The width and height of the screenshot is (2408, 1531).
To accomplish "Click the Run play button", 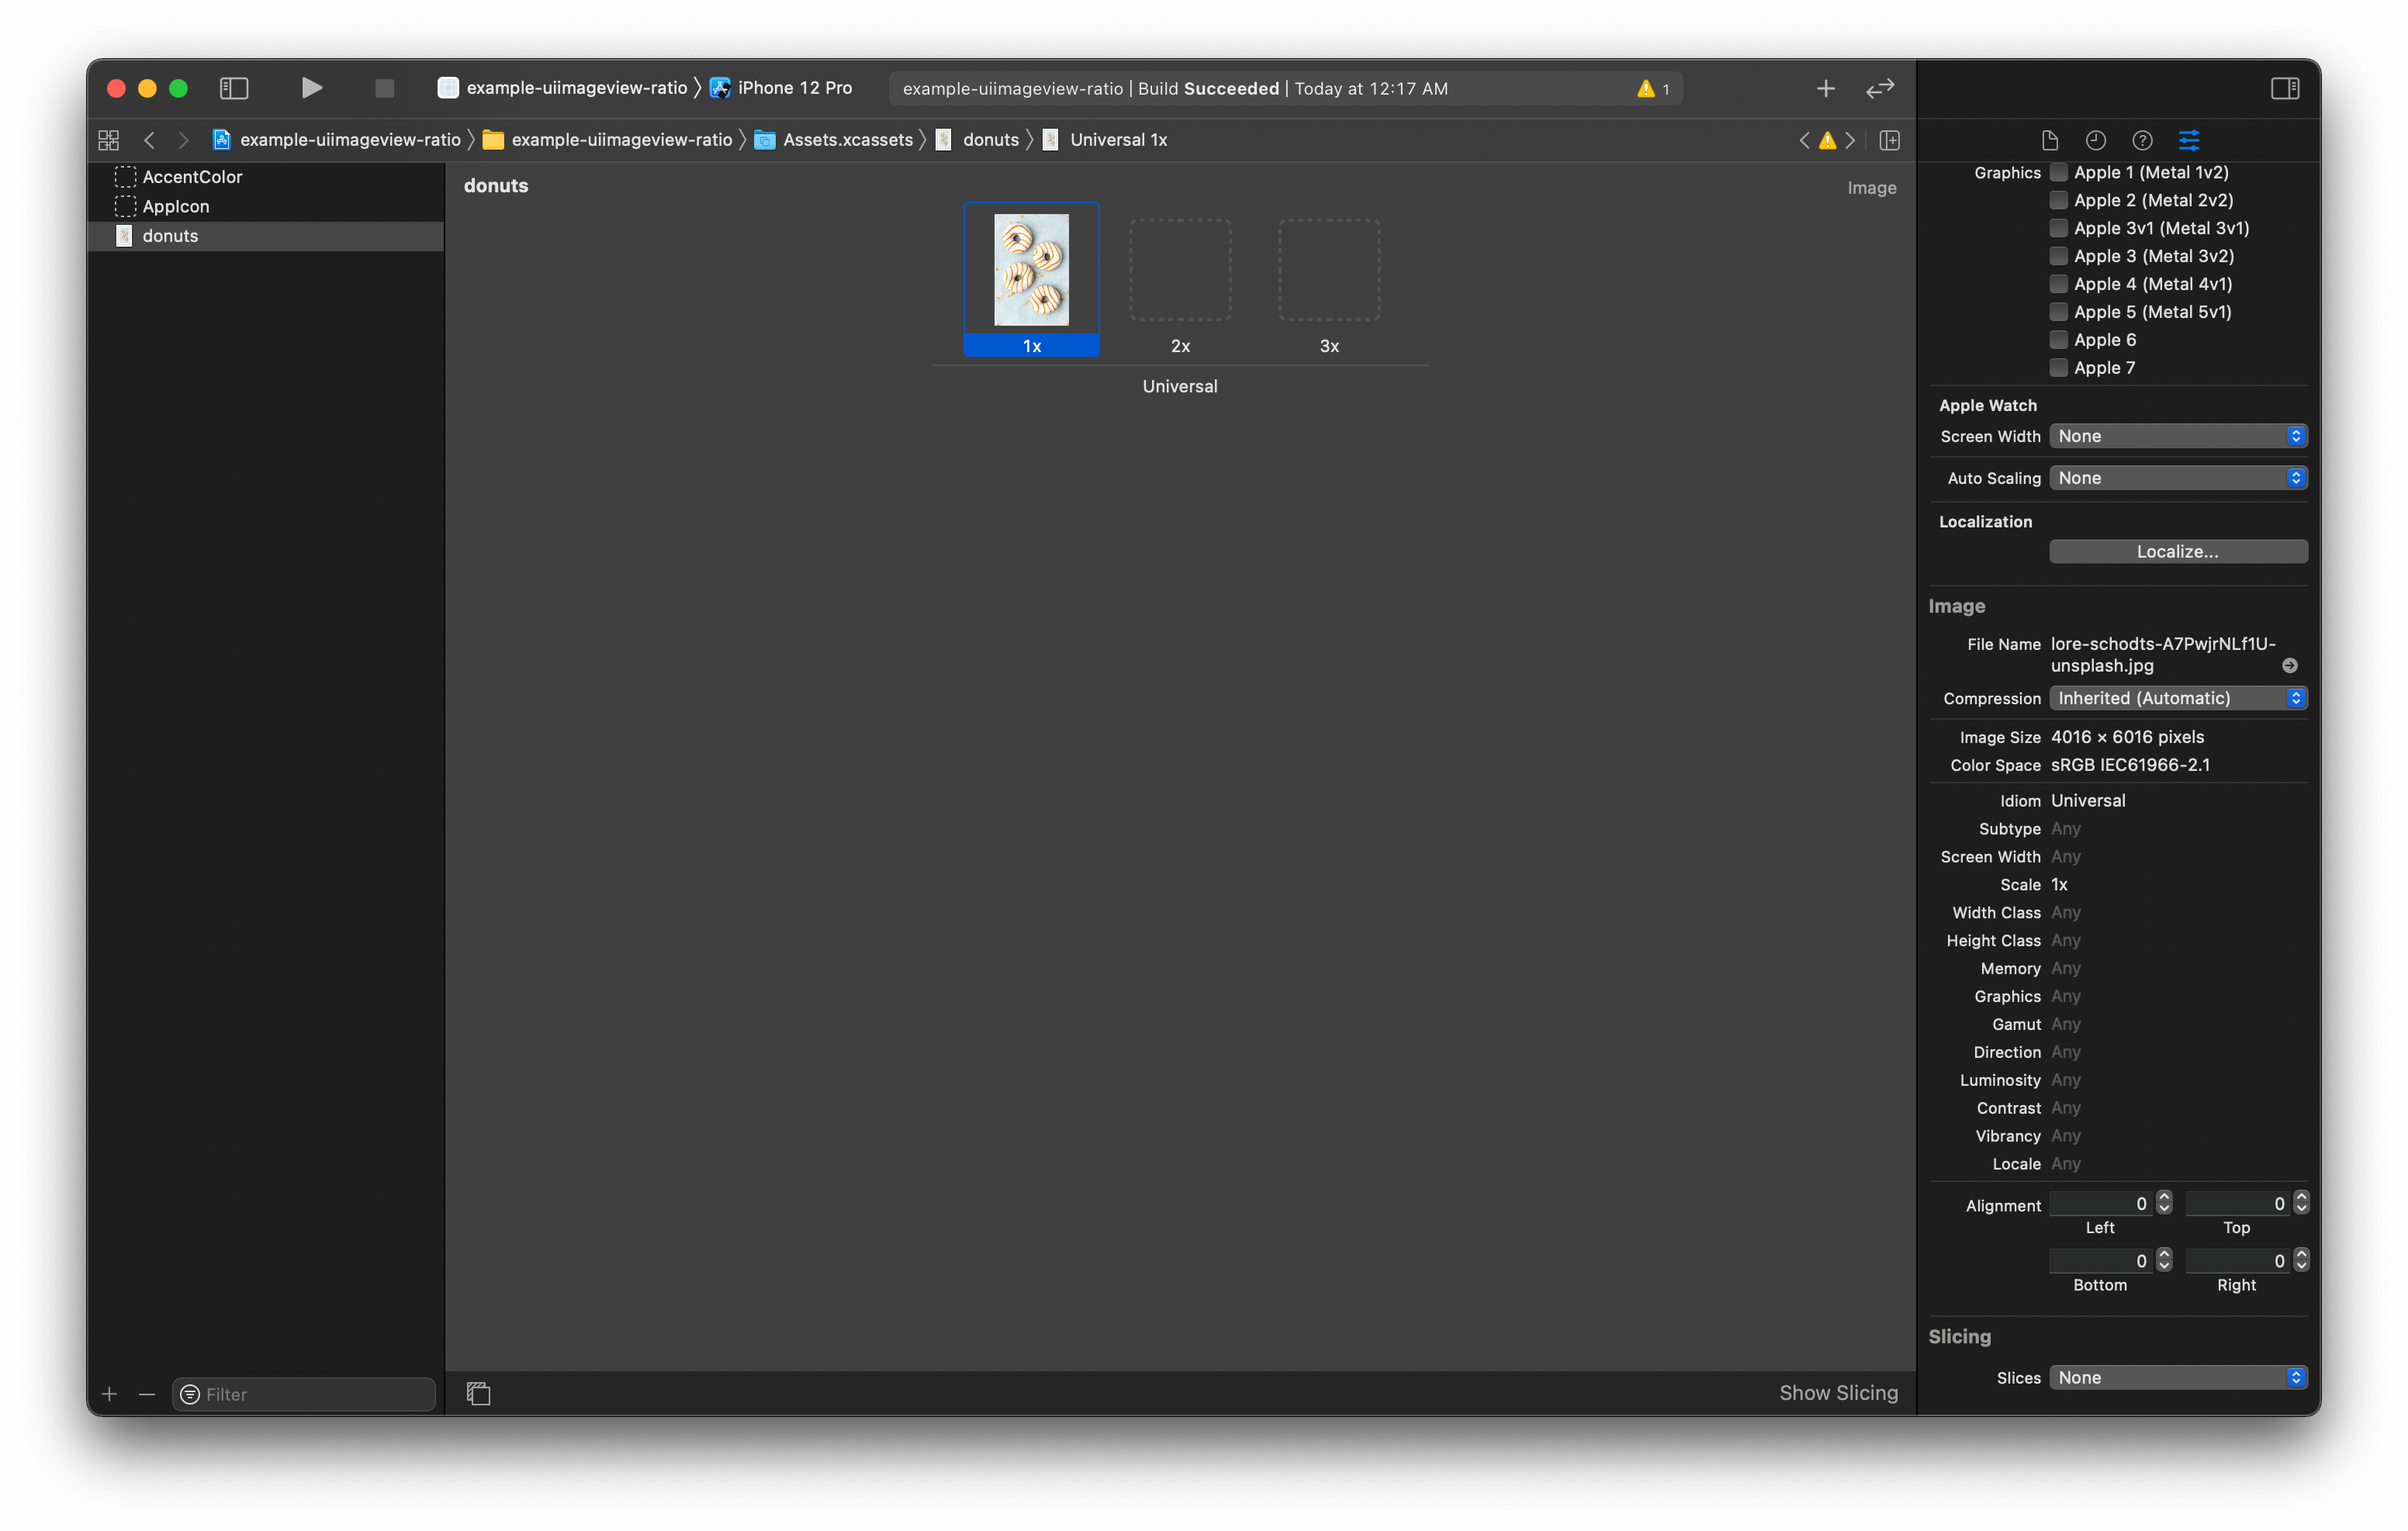I will point(311,88).
